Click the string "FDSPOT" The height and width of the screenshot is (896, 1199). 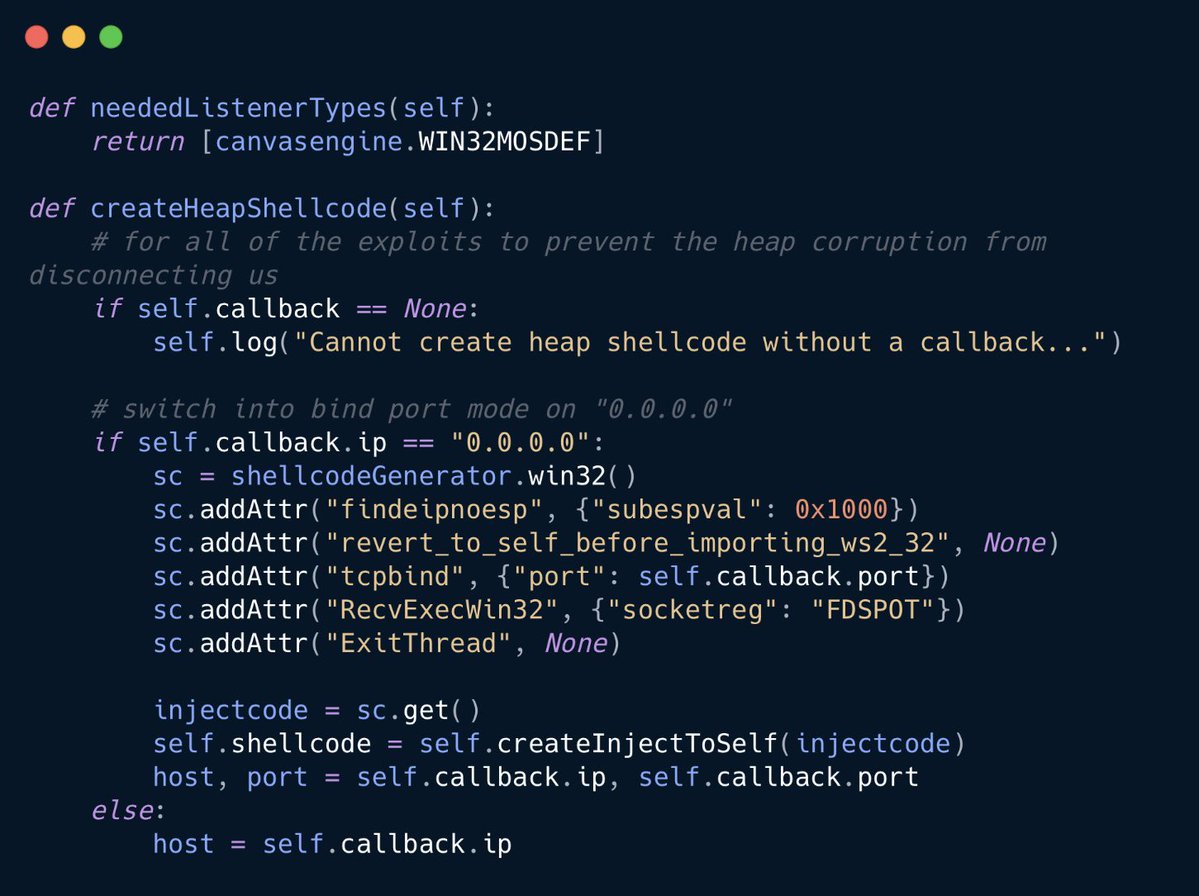(x=872, y=610)
